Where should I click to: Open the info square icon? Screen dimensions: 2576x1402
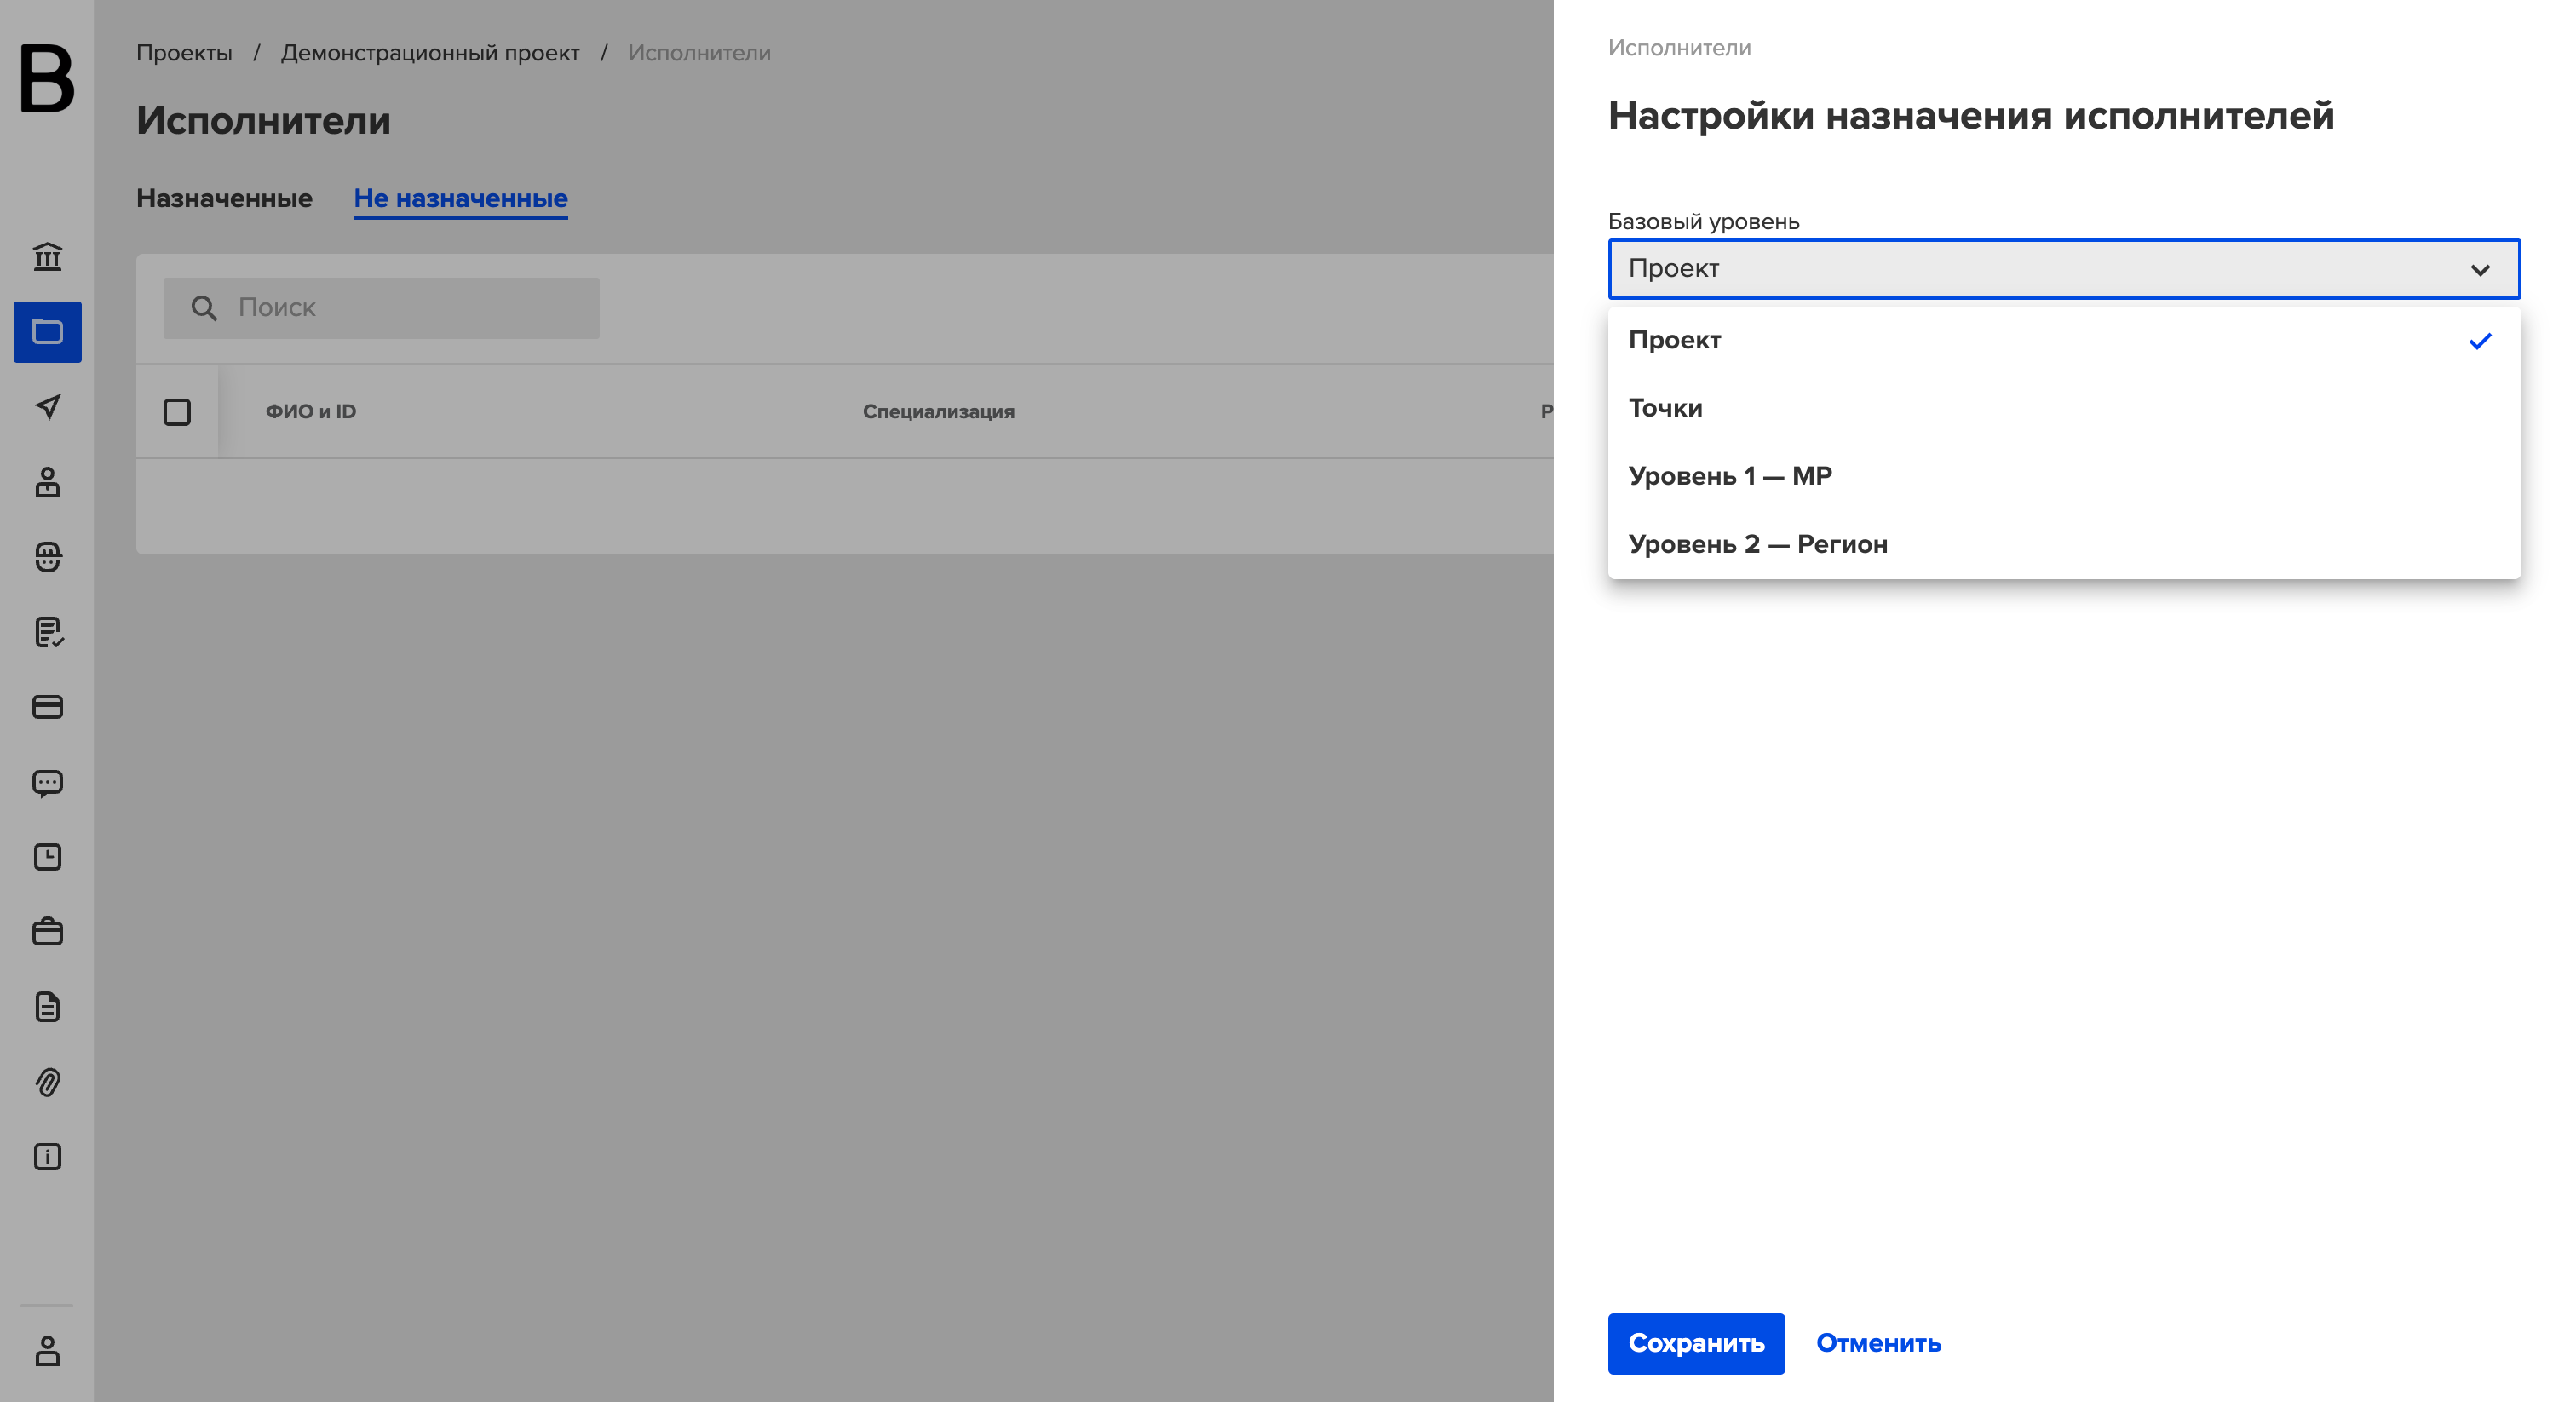(x=47, y=1157)
